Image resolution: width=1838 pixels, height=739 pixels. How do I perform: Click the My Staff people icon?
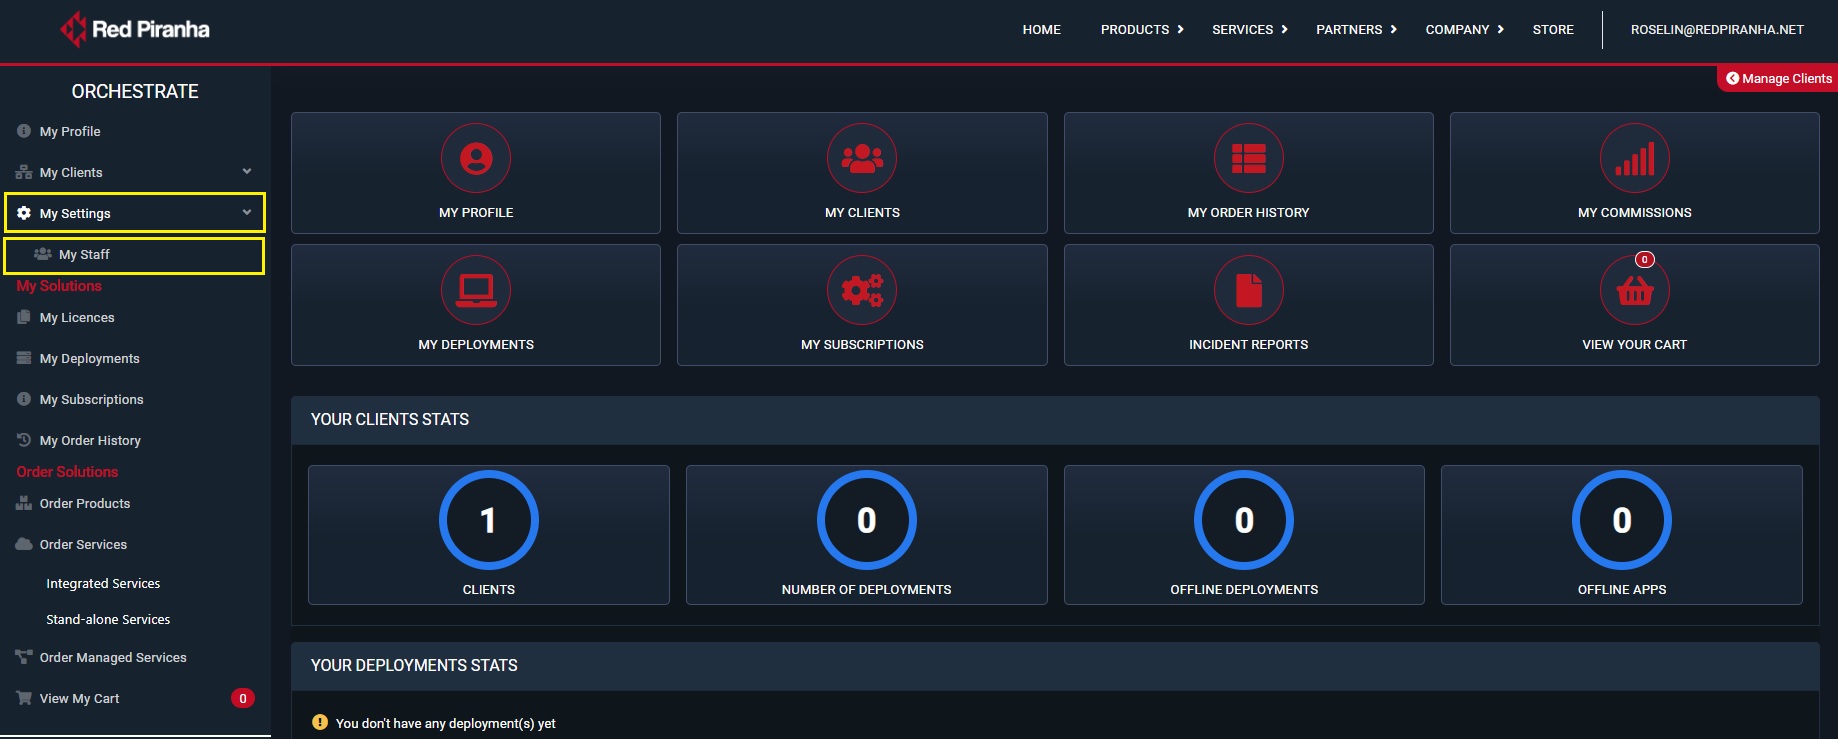tap(43, 254)
